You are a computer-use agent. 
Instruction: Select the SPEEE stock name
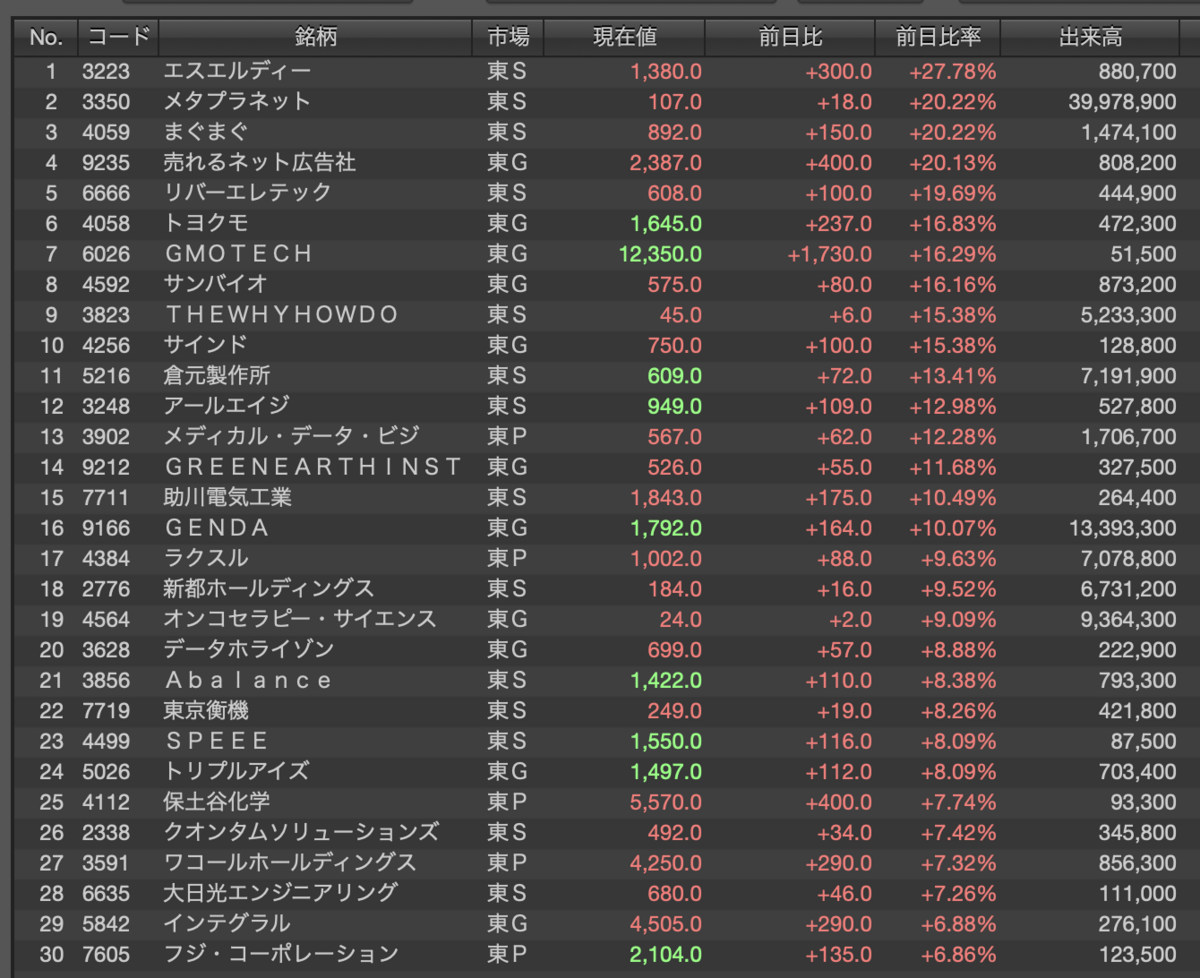(217, 741)
